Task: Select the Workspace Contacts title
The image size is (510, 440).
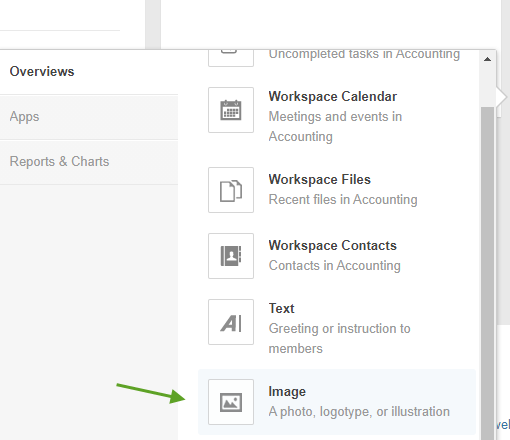Action: pyautogui.click(x=333, y=246)
